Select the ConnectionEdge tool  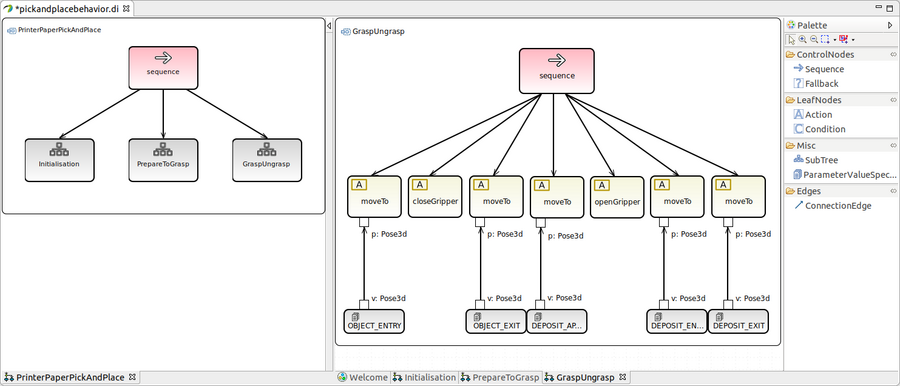click(833, 206)
